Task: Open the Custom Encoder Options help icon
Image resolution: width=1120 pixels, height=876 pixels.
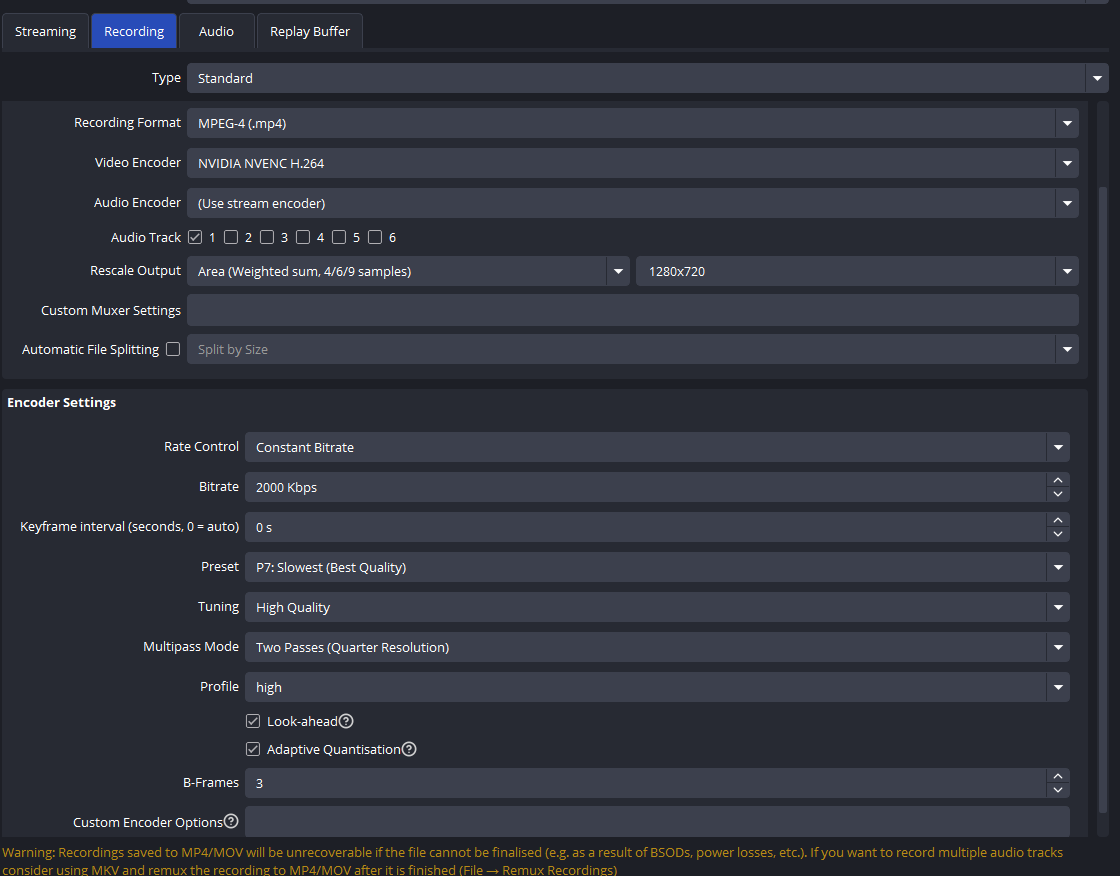Action: pyautogui.click(x=231, y=821)
